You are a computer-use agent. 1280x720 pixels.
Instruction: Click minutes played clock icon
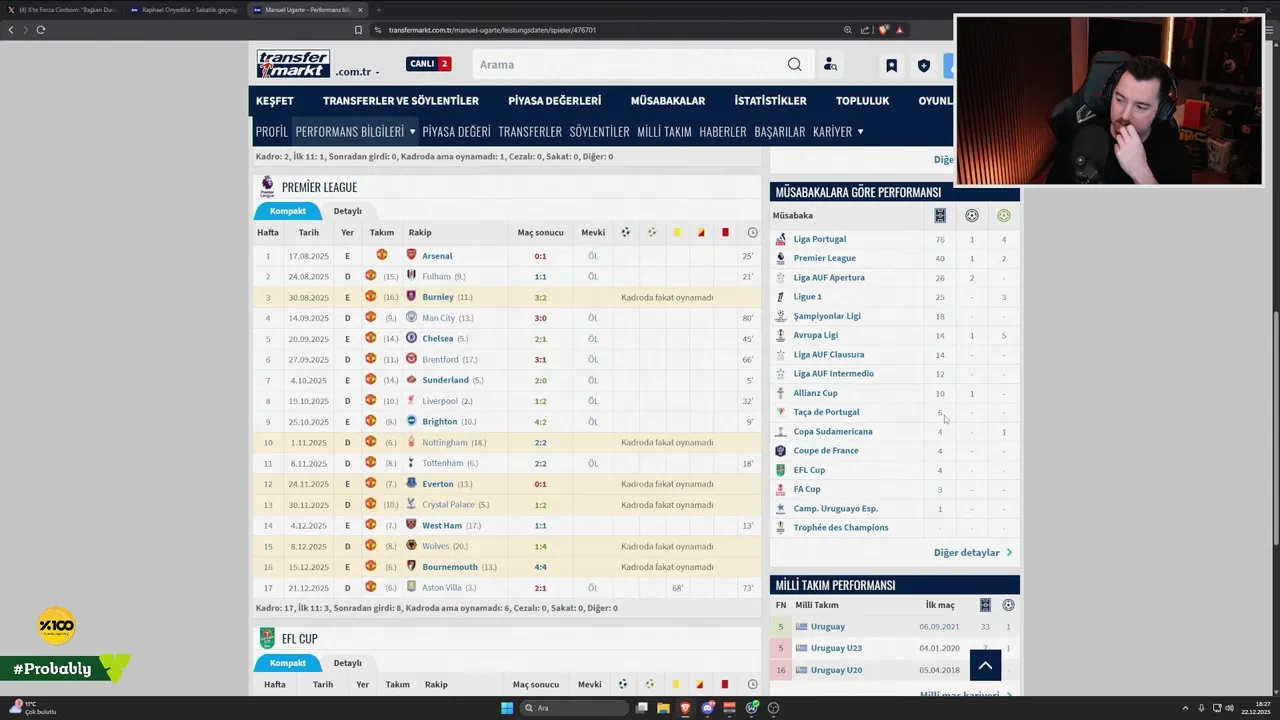[x=752, y=233]
